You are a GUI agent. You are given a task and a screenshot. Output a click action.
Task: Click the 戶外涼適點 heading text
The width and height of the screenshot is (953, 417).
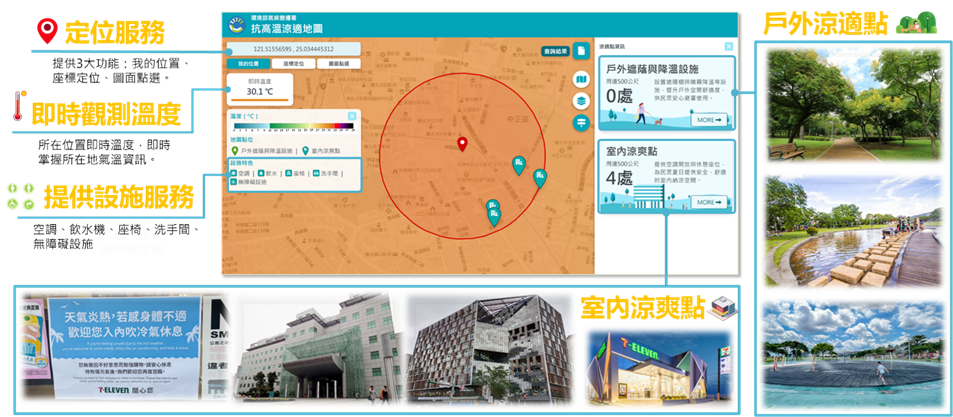[825, 24]
